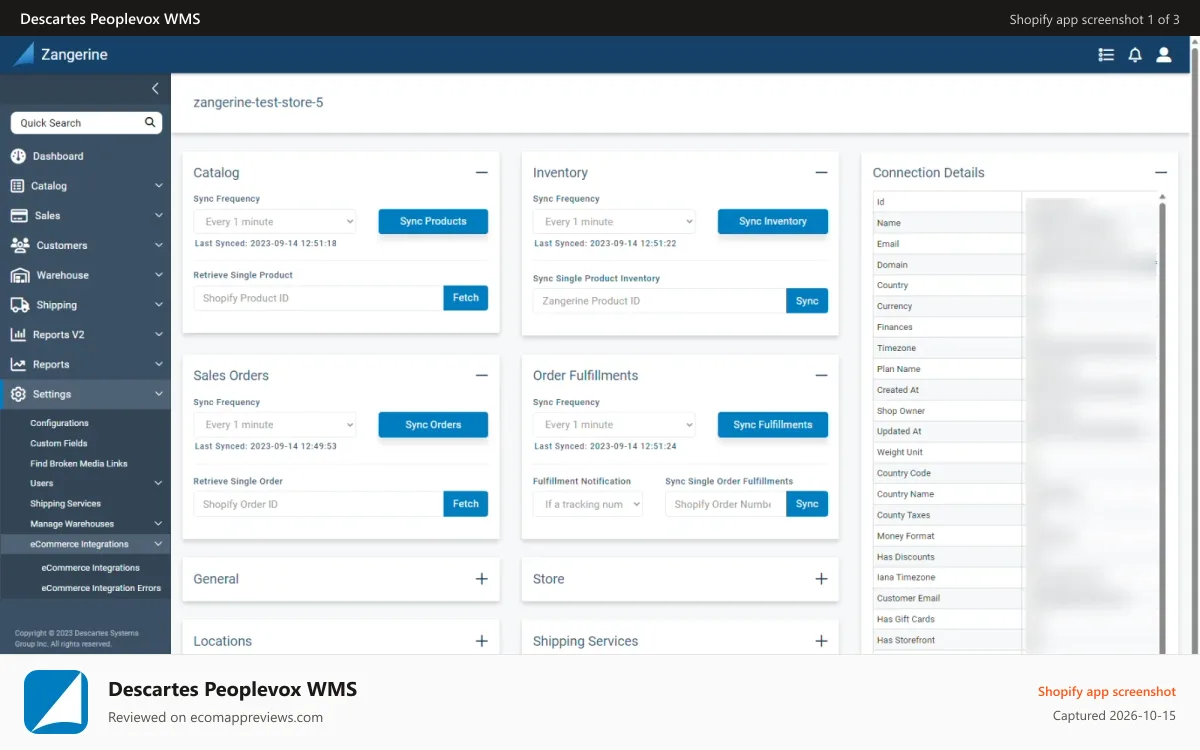Expand the Locations section
The width and height of the screenshot is (1200, 750).
pyautogui.click(x=481, y=641)
